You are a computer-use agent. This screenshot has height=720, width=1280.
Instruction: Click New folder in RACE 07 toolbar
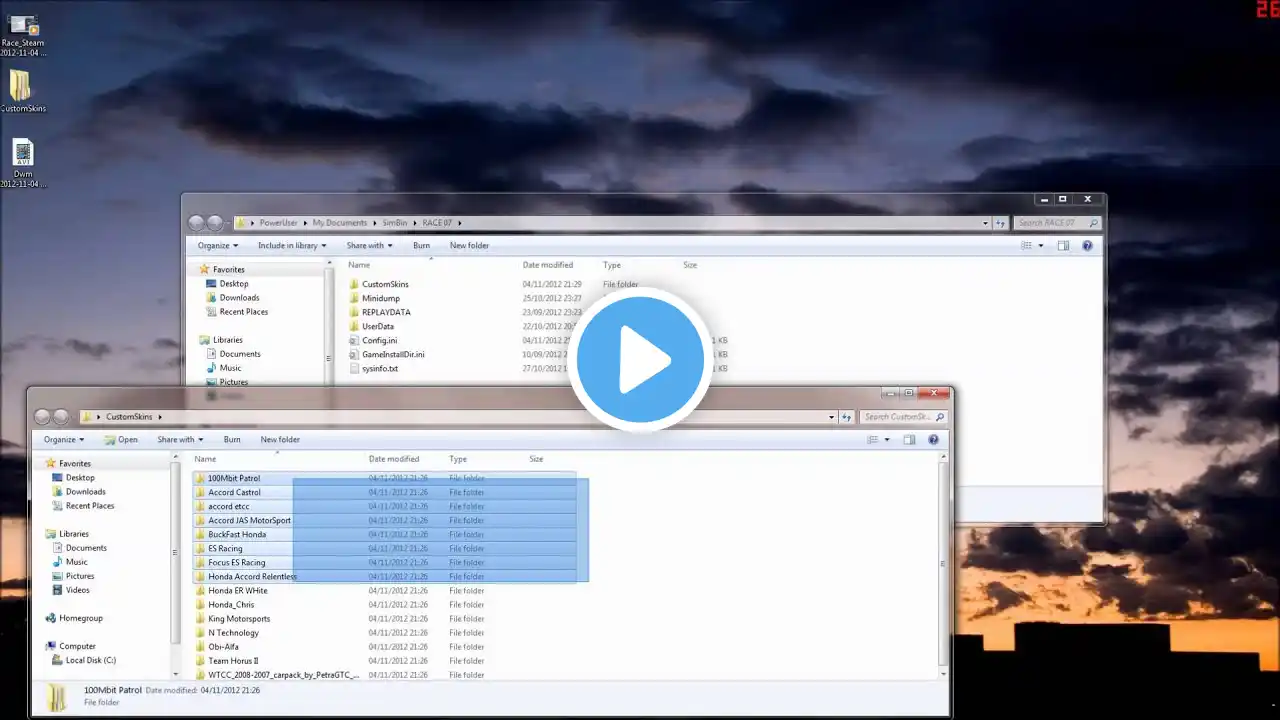(469, 245)
